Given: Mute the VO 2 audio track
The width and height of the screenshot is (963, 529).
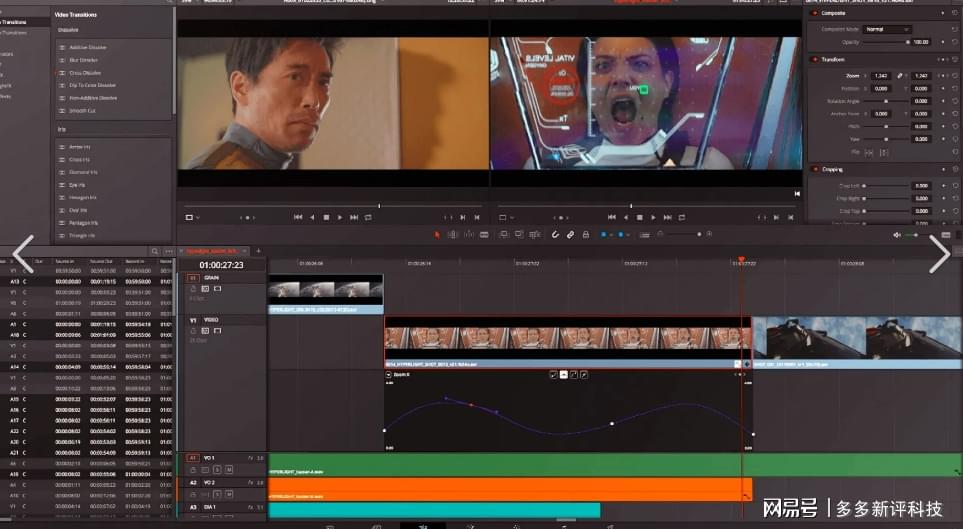Looking at the screenshot, I should [229, 494].
